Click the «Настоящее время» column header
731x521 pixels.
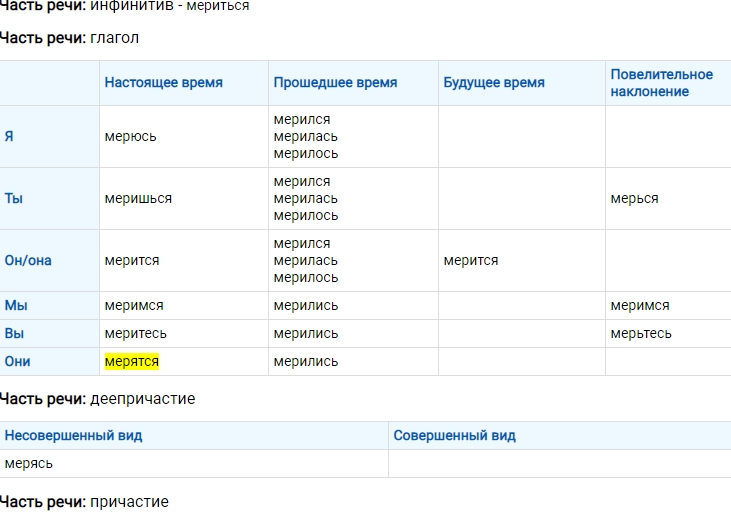163,83
